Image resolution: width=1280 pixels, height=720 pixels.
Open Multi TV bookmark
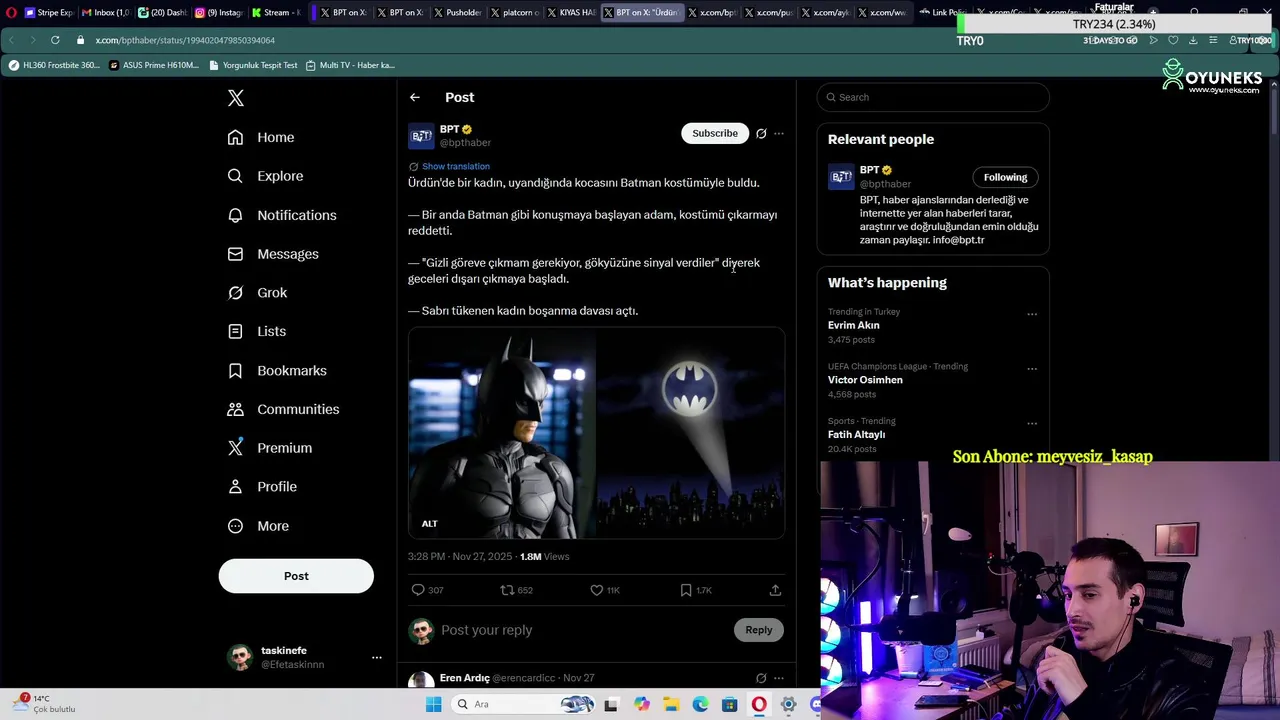coord(350,65)
